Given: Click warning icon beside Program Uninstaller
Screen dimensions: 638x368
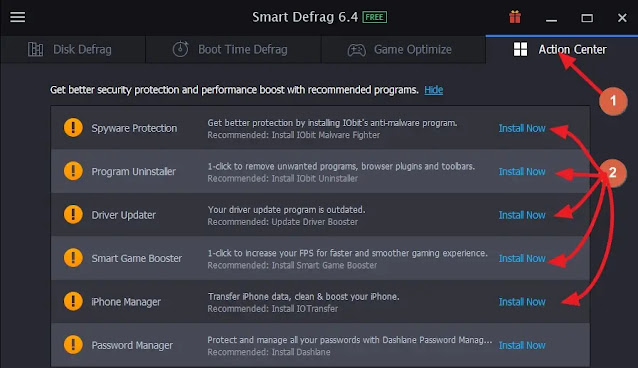Looking at the screenshot, I should click(x=73, y=171).
